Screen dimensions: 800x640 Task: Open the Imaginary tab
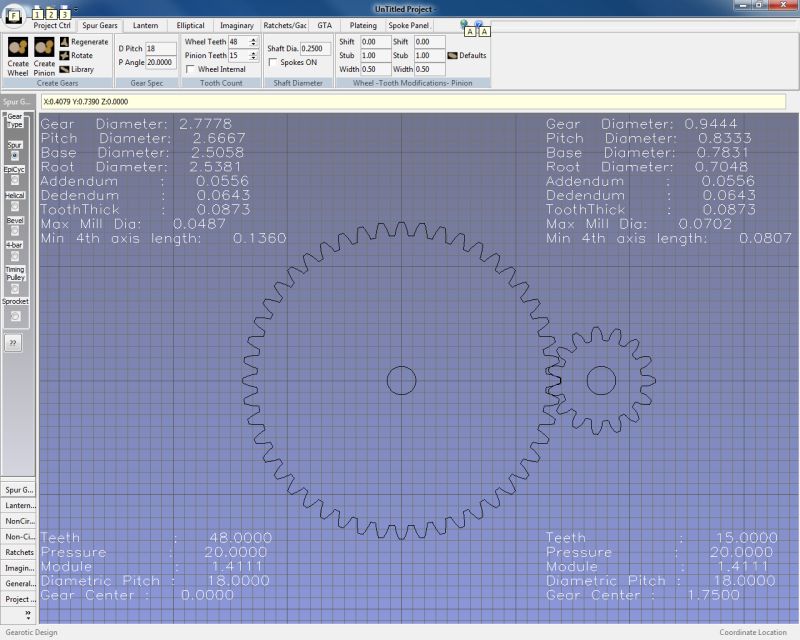[237, 25]
